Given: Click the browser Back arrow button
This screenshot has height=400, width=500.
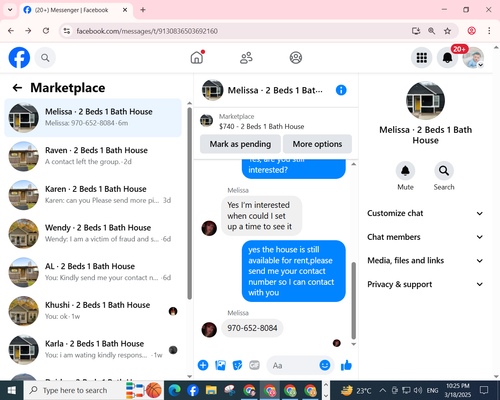Looking at the screenshot, I should 11,31.
